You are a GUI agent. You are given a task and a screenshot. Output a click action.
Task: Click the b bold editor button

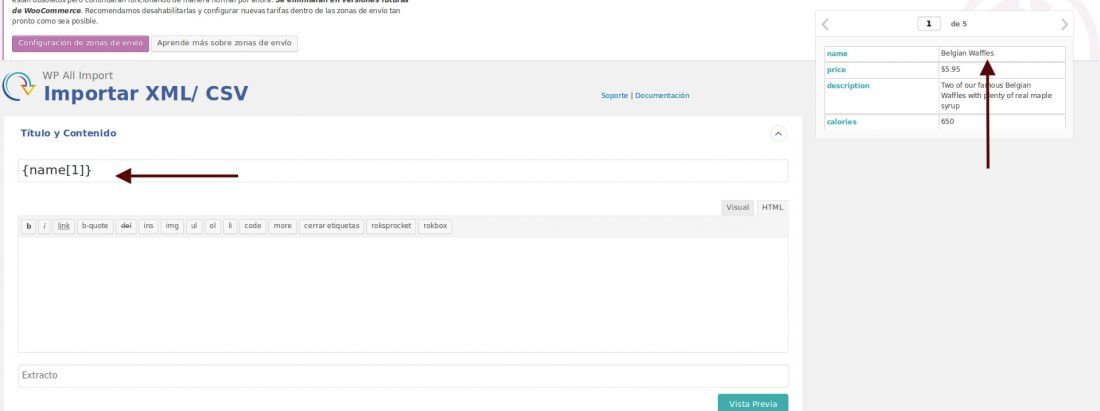tap(29, 226)
